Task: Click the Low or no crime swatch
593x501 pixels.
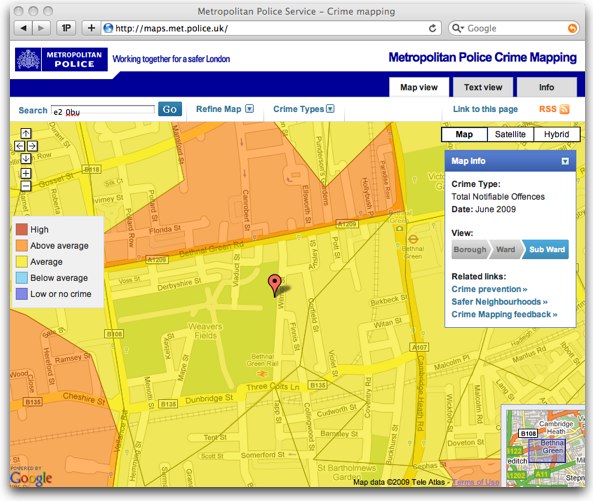Action: point(22,294)
